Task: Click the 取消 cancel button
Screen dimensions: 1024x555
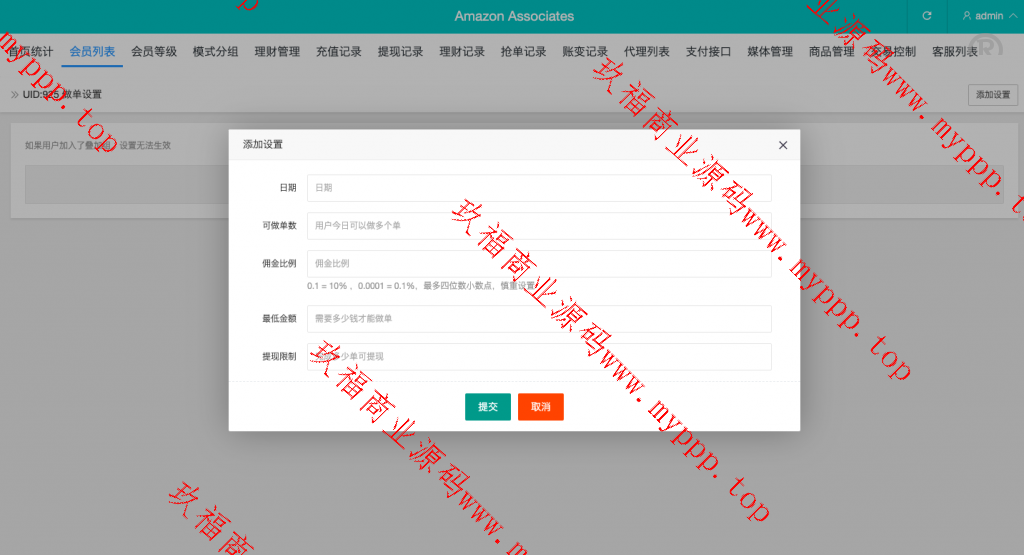Action: (x=541, y=407)
